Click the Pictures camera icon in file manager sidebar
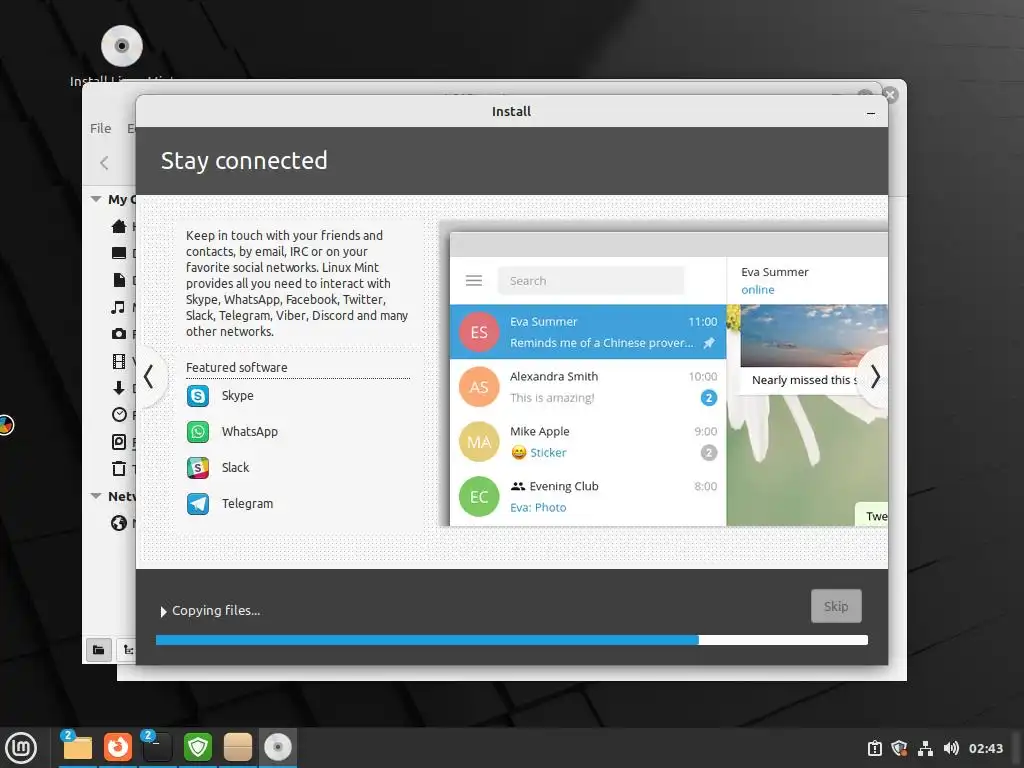The height and width of the screenshot is (768, 1024). tap(119, 334)
